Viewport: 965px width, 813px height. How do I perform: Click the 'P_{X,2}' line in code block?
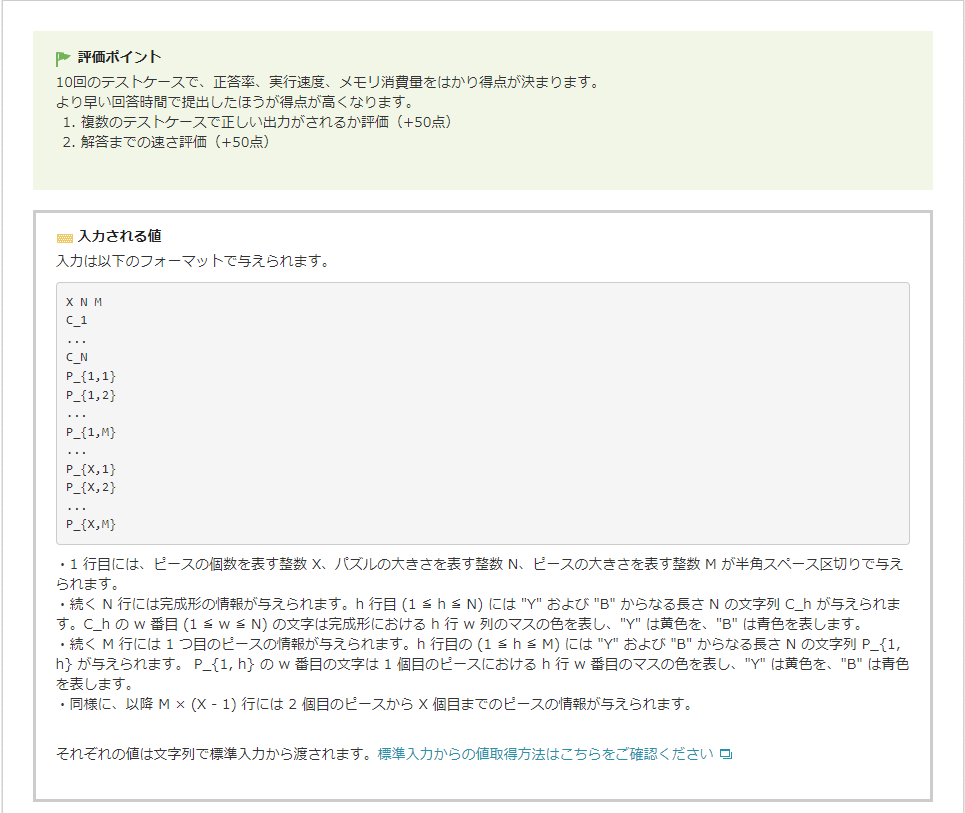[x=91, y=487]
